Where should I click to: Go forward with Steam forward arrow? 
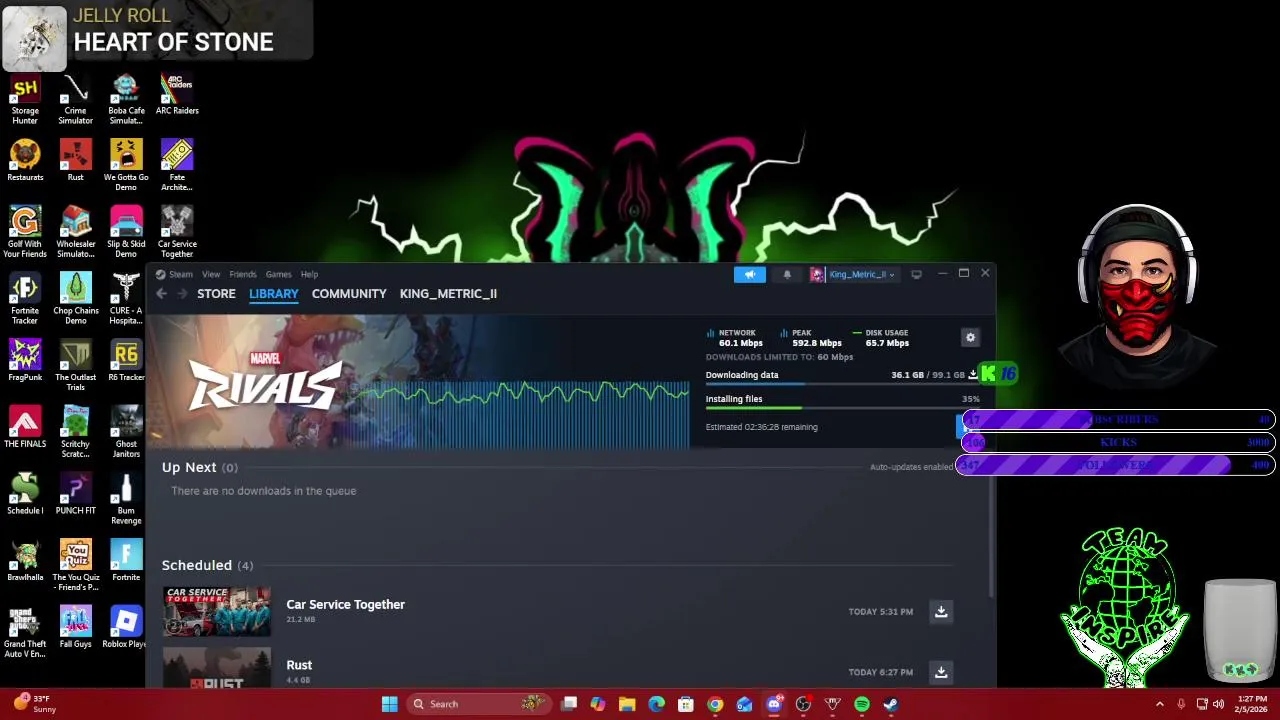pyautogui.click(x=182, y=294)
